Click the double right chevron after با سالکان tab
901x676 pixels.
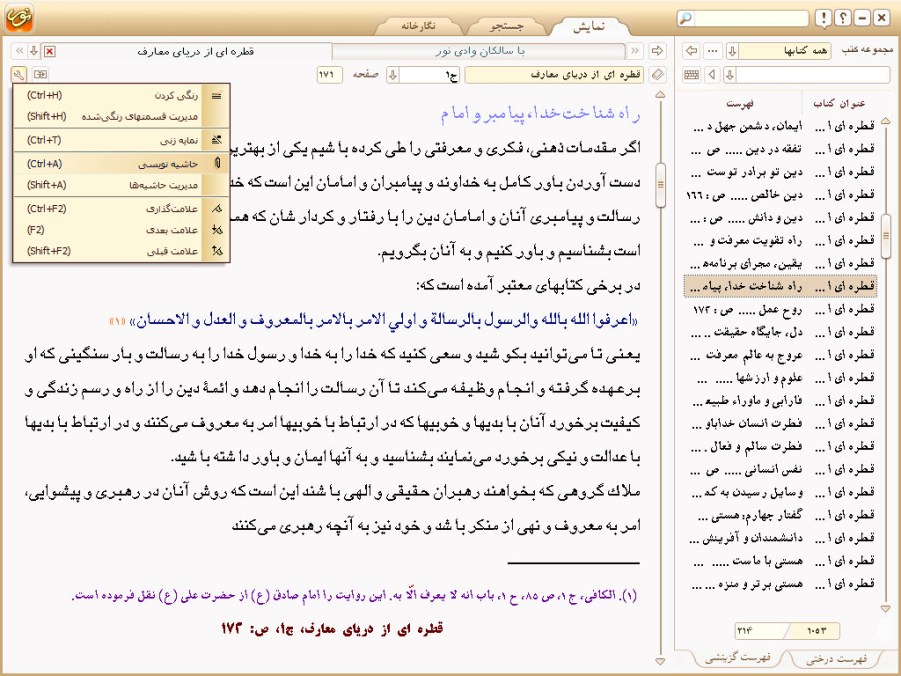coord(635,51)
